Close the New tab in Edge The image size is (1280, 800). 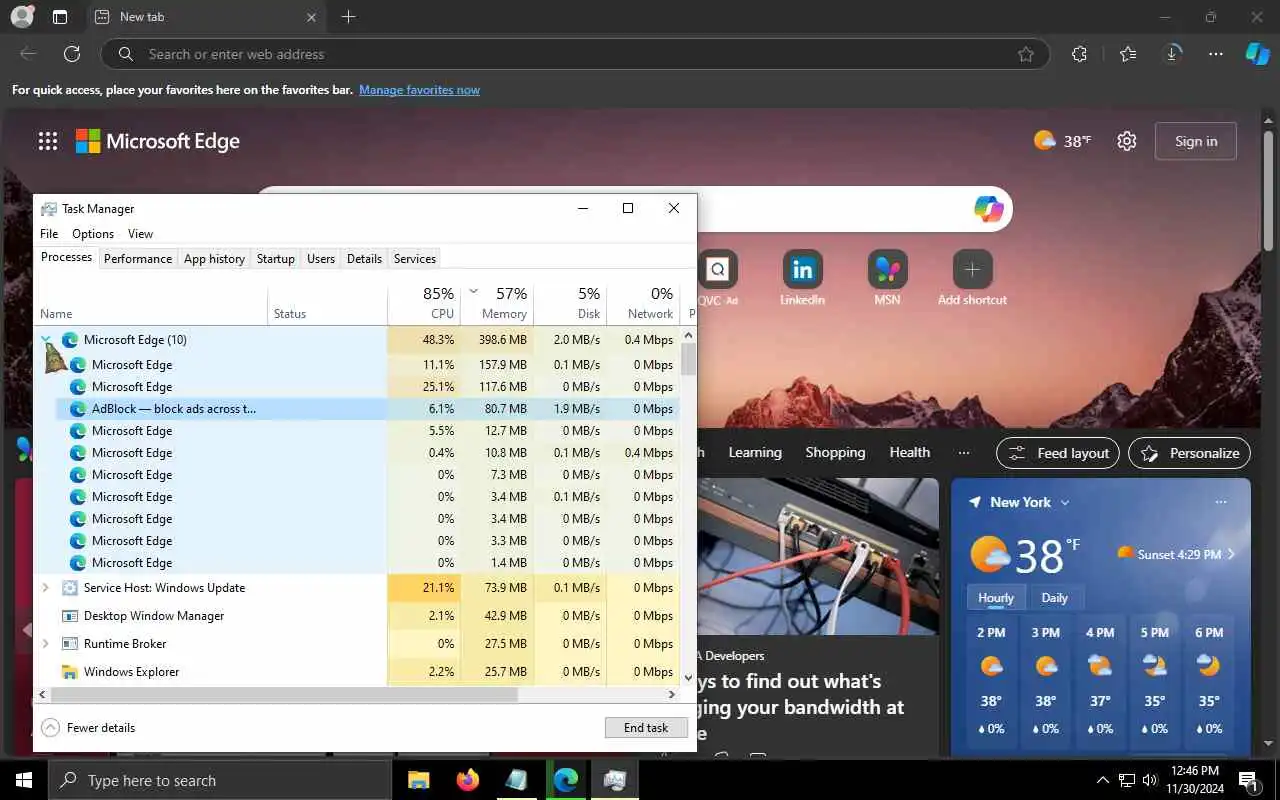coord(311,17)
